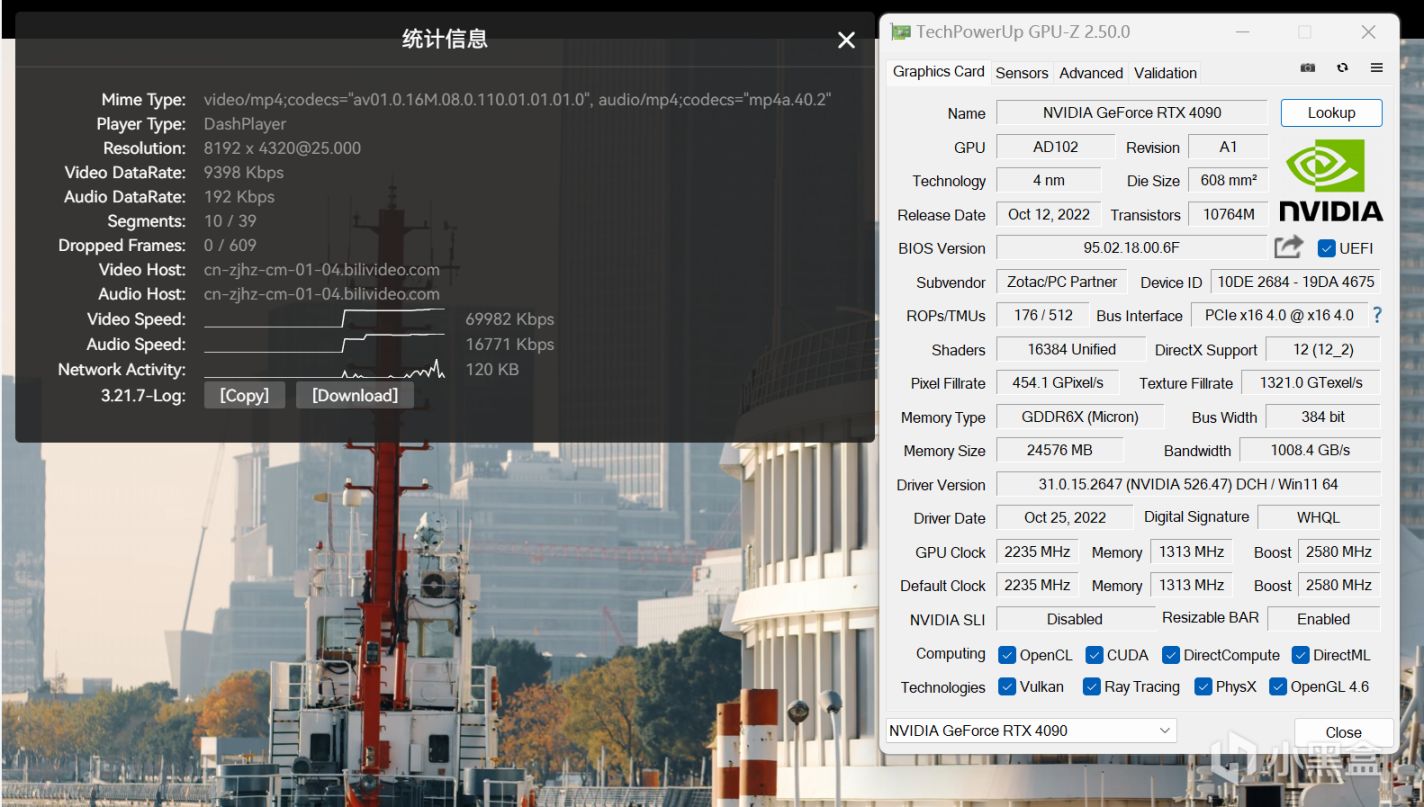This screenshot has width=1424, height=807.
Task: Click the resolution value 8192 x 4320@25.000
Action: point(282,148)
